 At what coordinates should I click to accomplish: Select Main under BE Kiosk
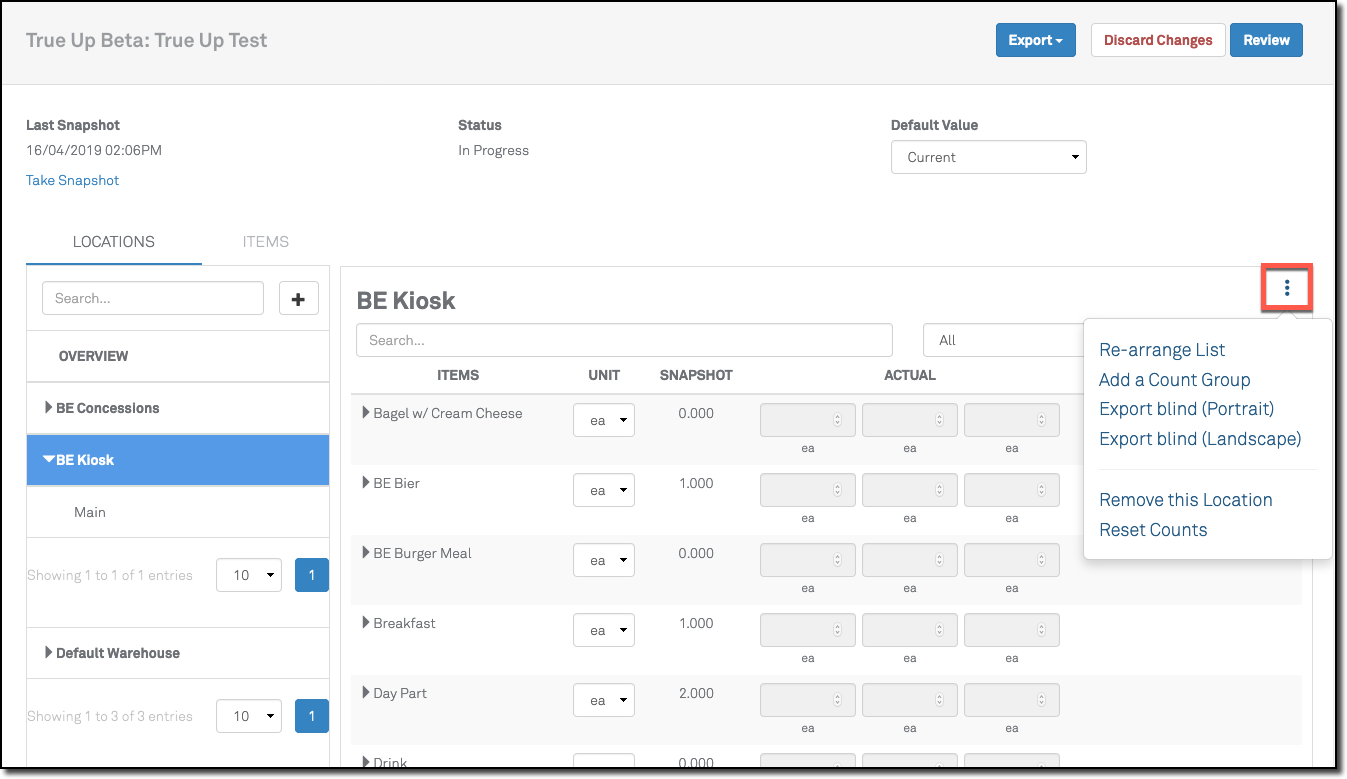pyautogui.click(x=90, y=512)
